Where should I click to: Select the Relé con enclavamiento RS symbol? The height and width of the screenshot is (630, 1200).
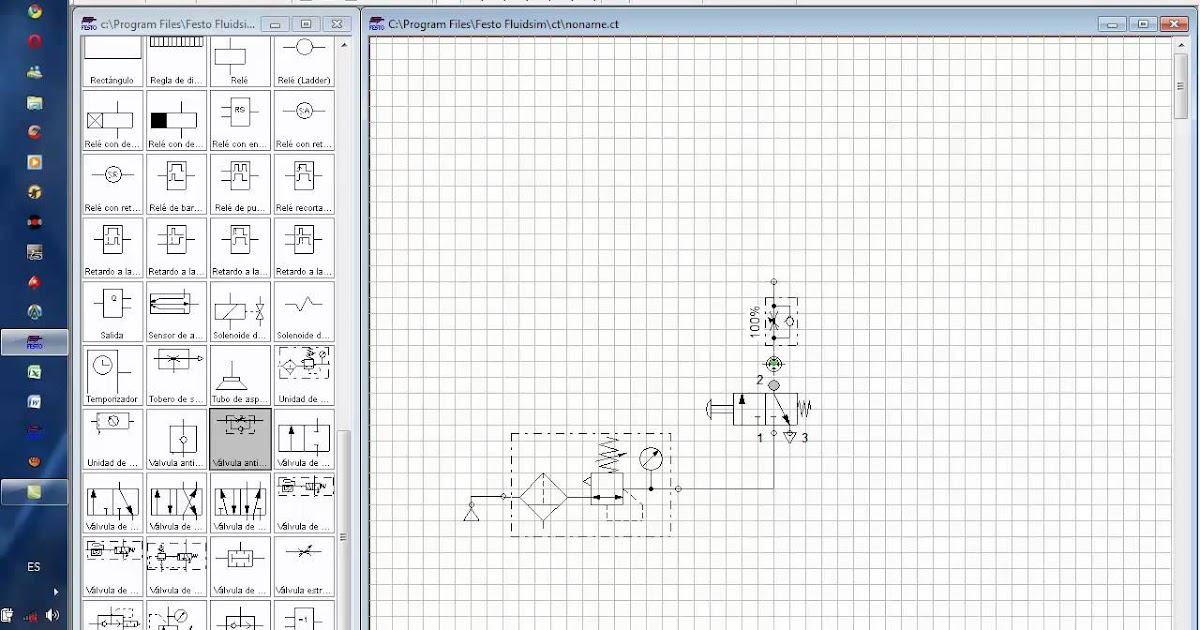coord(240,118)
